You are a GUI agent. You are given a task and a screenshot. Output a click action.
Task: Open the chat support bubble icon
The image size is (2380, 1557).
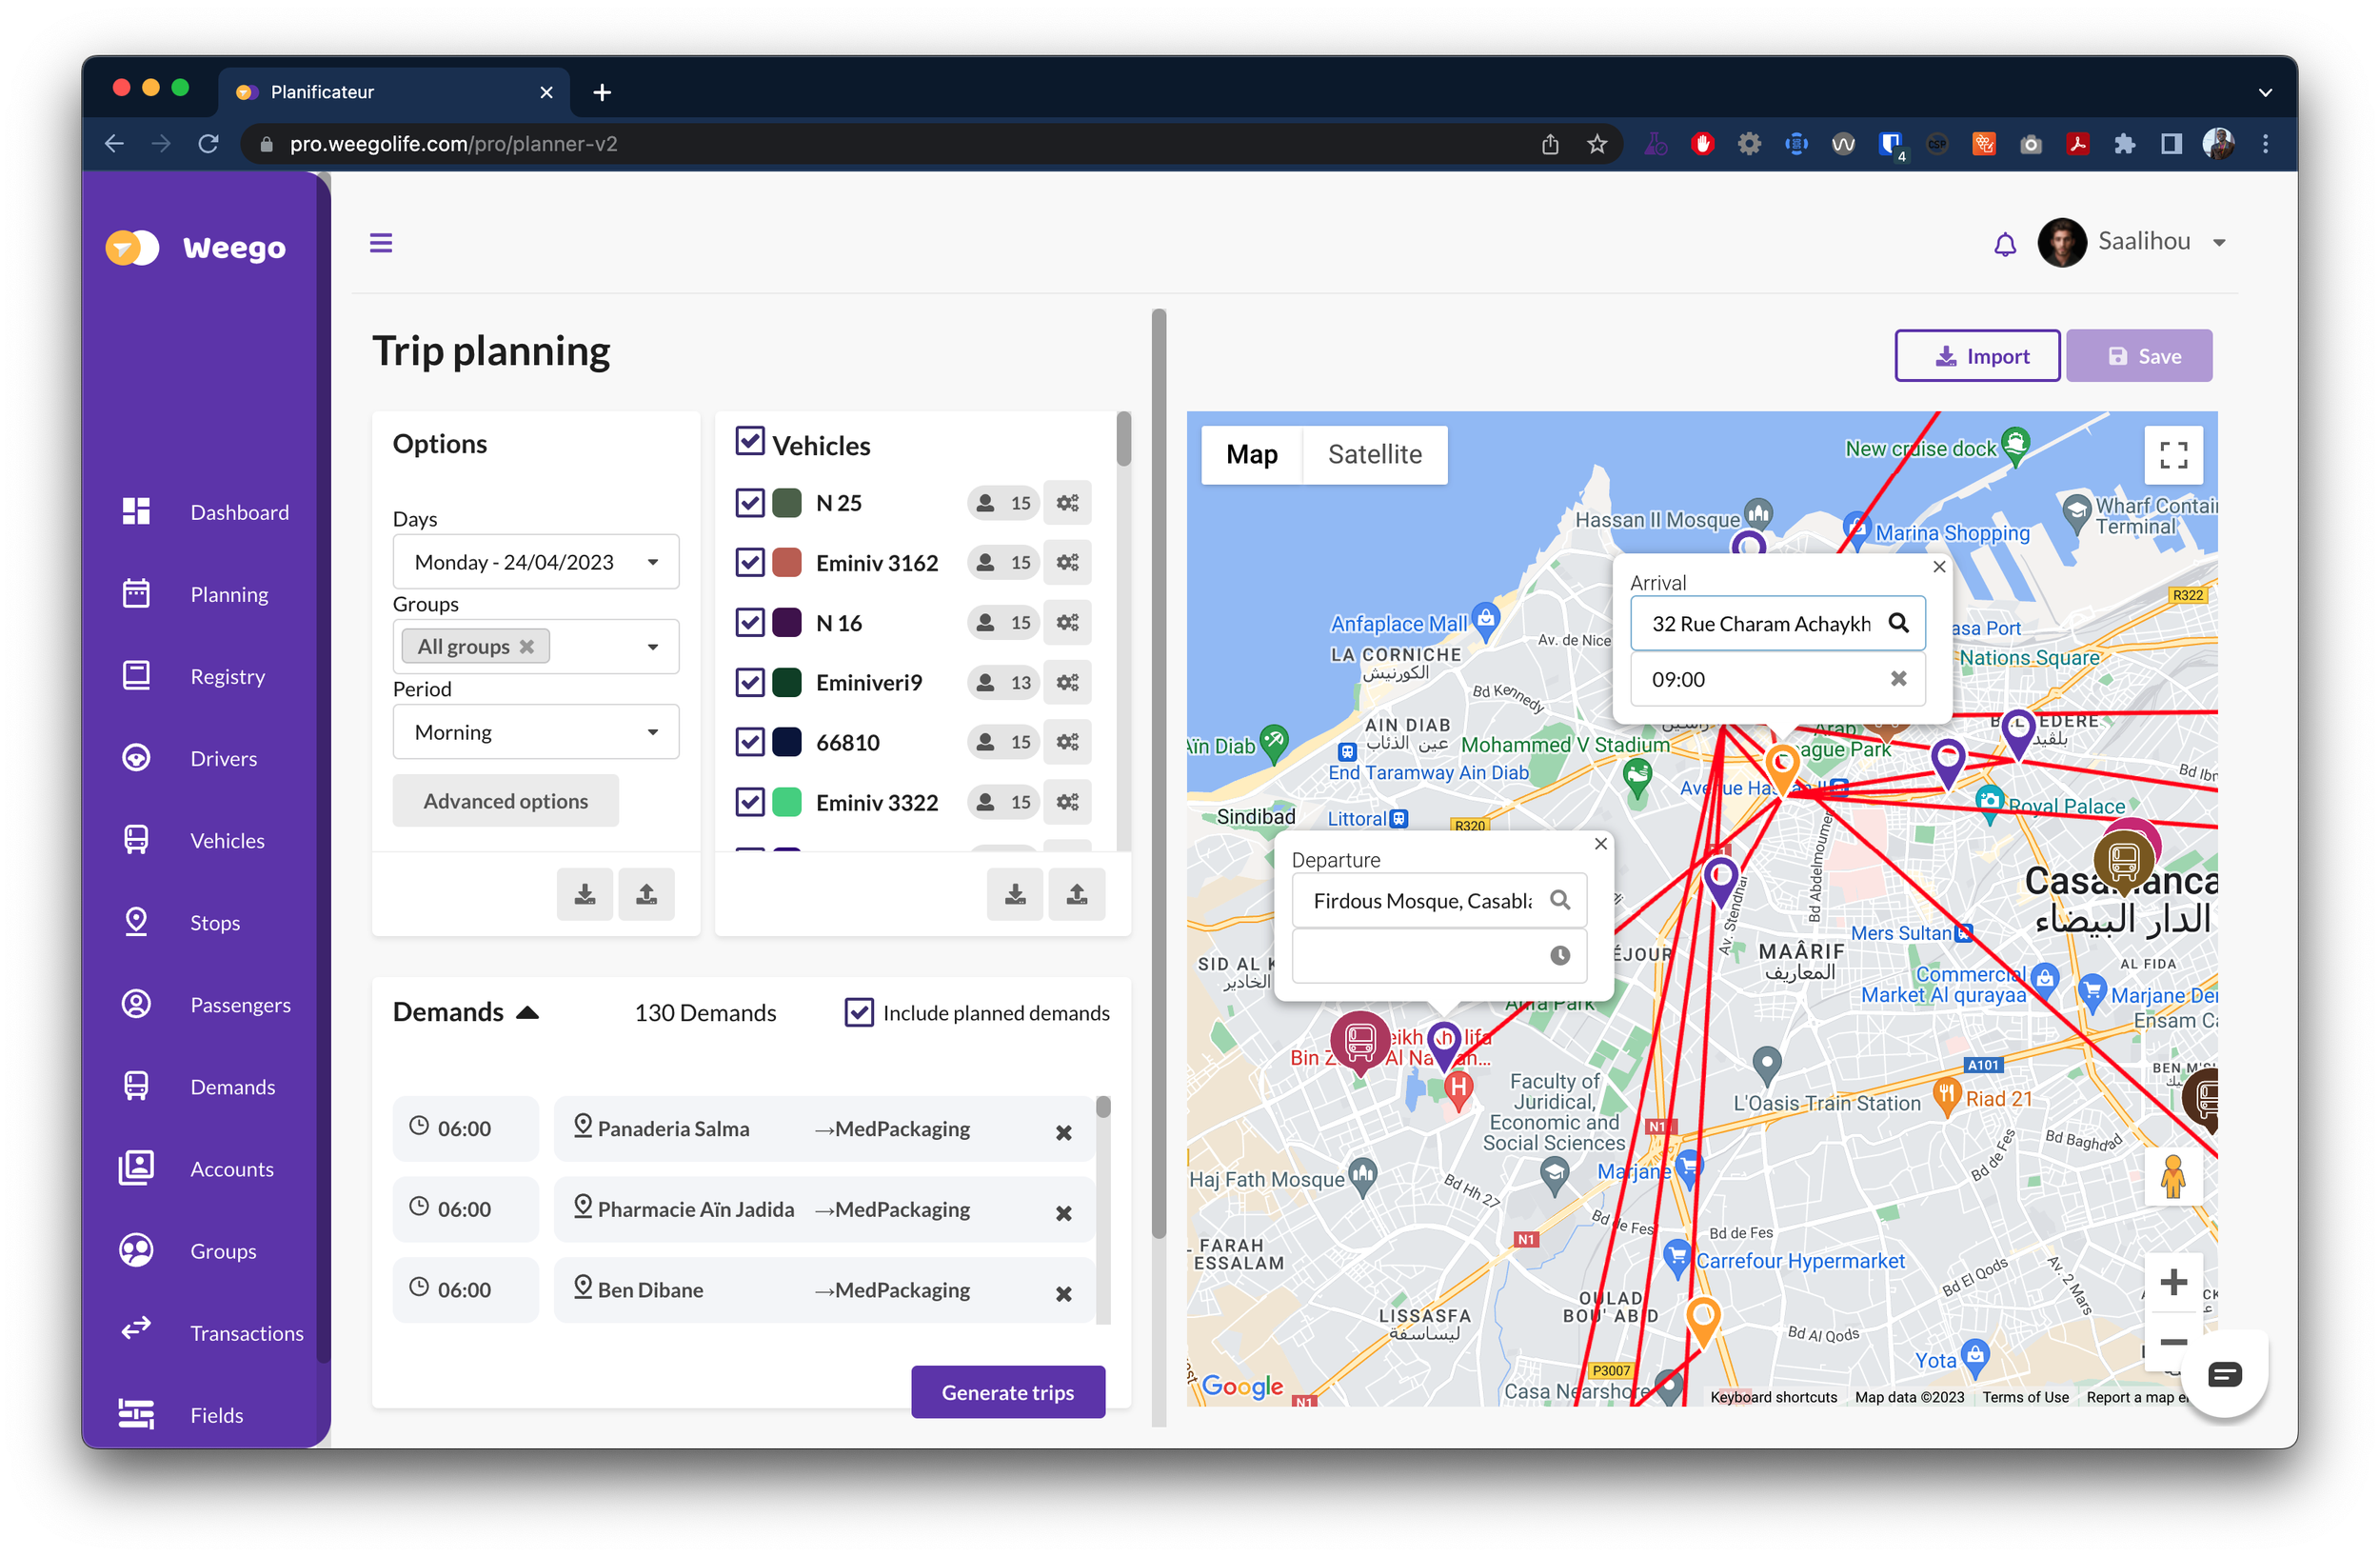point(2223,1374)
